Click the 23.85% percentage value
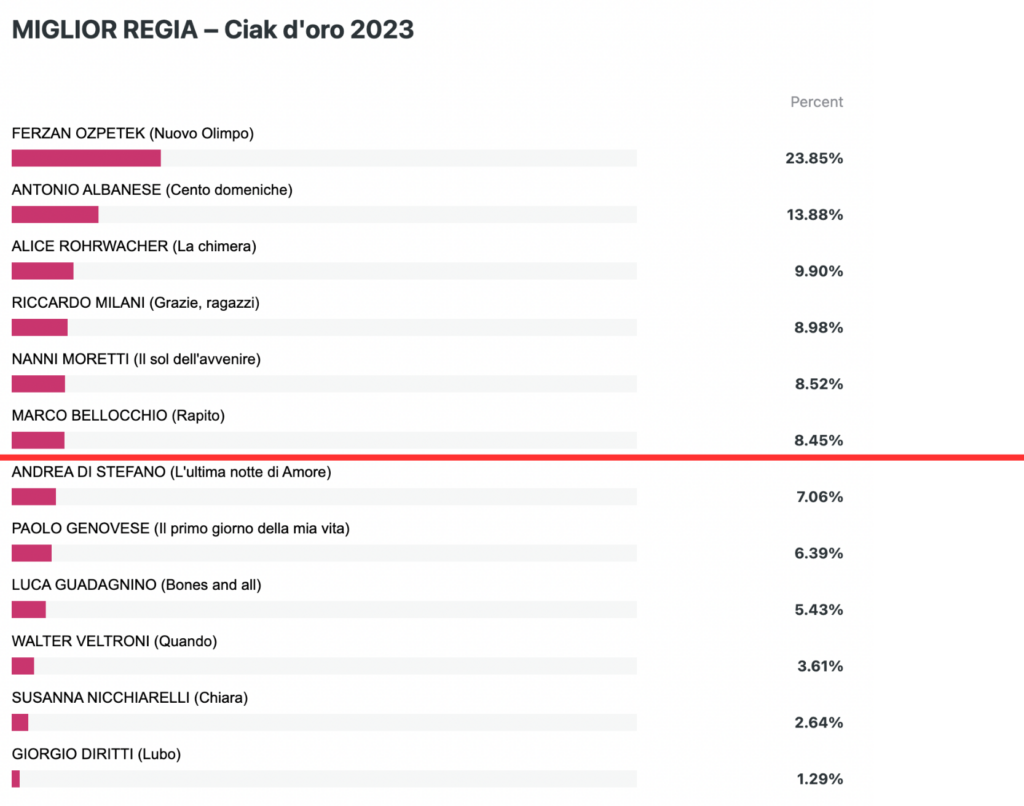Viewport: 1024px width, 806px height. click(x=814, y=158)
